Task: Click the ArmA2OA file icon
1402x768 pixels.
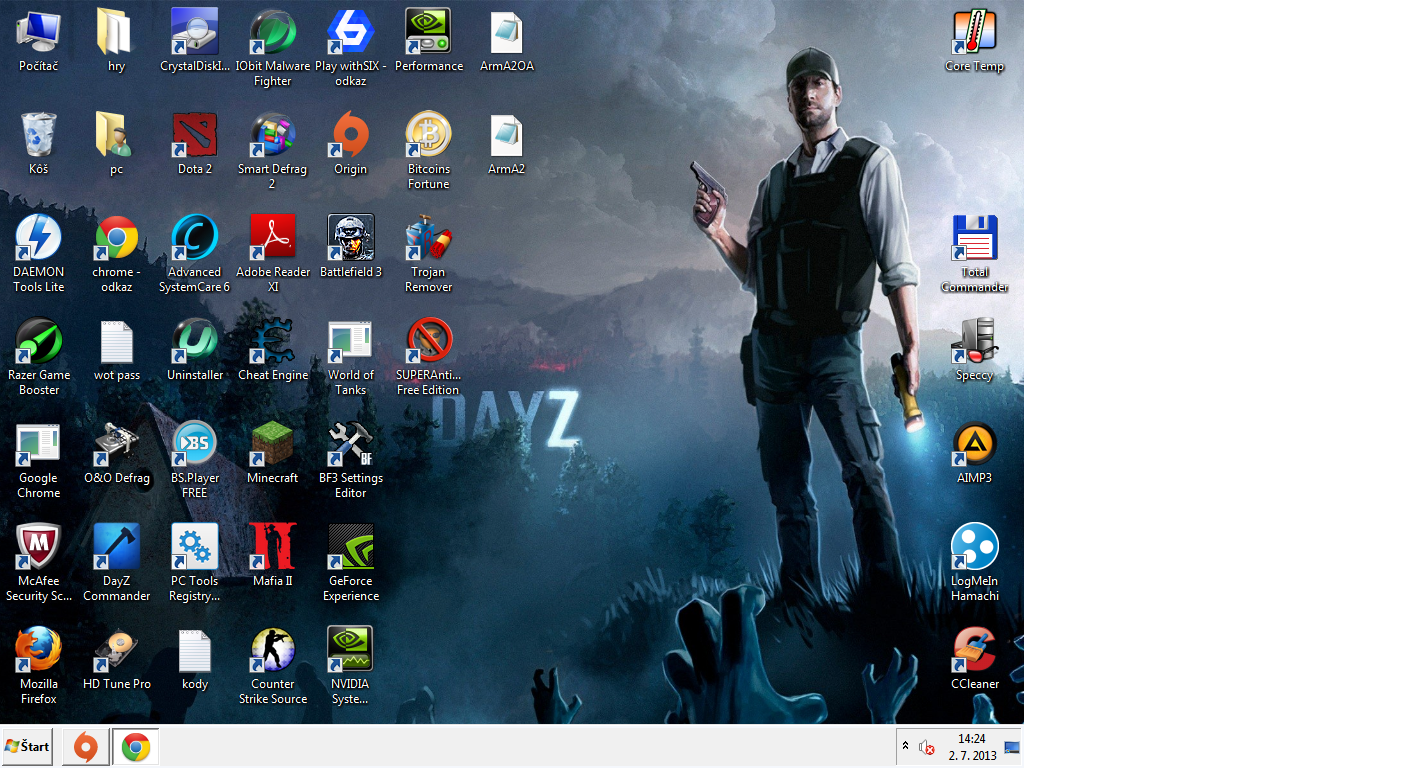Action: 506,41
